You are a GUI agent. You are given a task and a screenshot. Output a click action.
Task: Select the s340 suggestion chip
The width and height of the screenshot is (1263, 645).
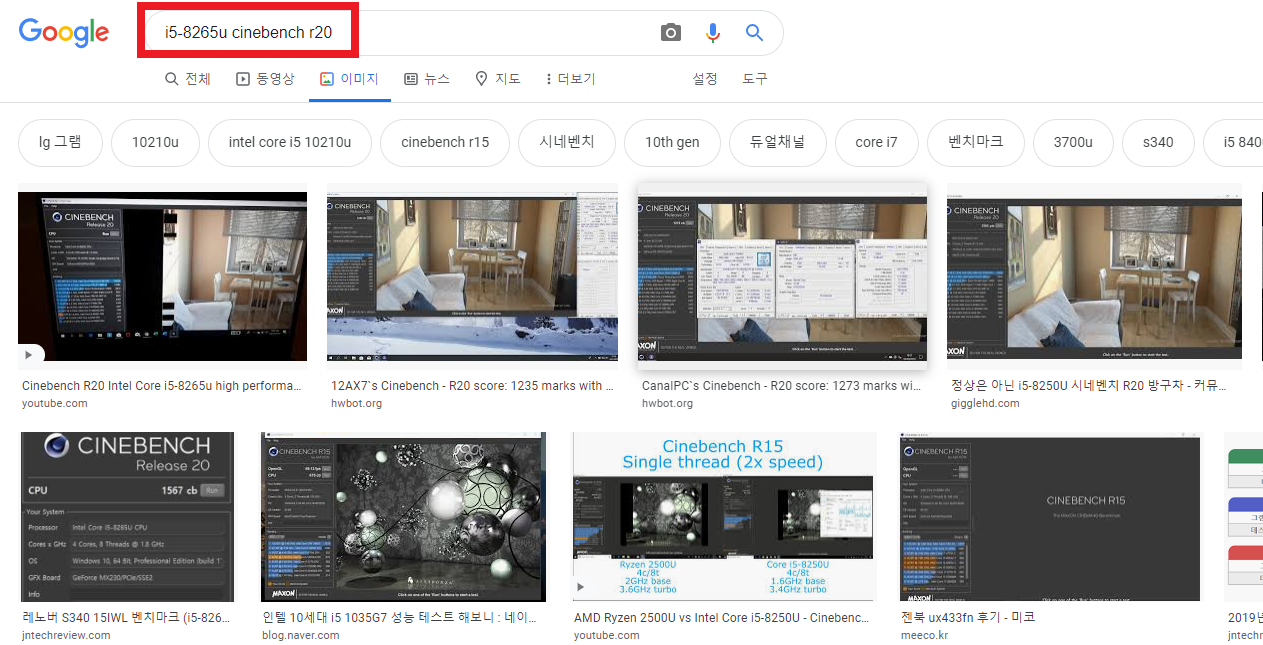1158,142
